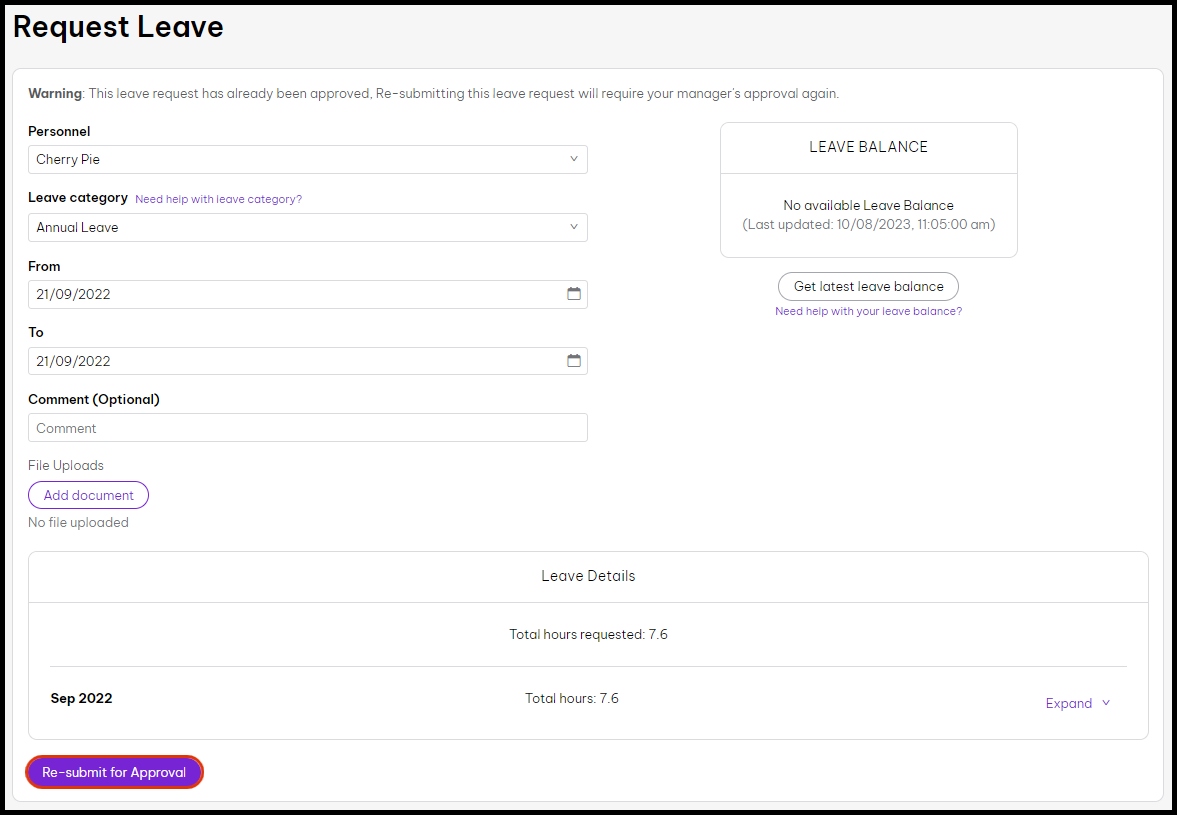Image resolution: width=1177 pixels, height=815 pixels.
Task: Open the To date calendar icon
Action: (574, 361)
